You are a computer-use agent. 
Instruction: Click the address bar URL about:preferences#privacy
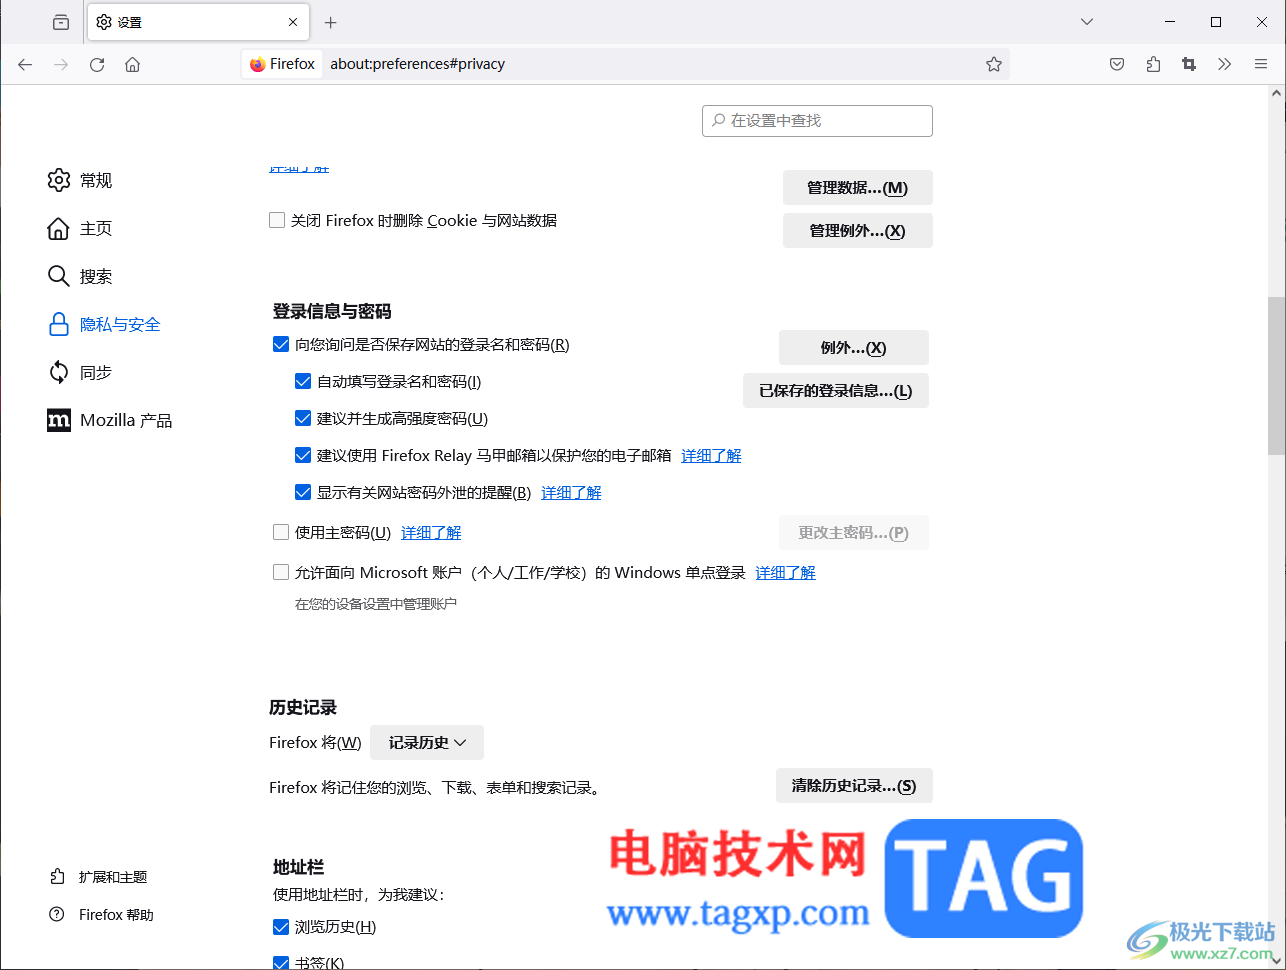click(x=418, y=64)
